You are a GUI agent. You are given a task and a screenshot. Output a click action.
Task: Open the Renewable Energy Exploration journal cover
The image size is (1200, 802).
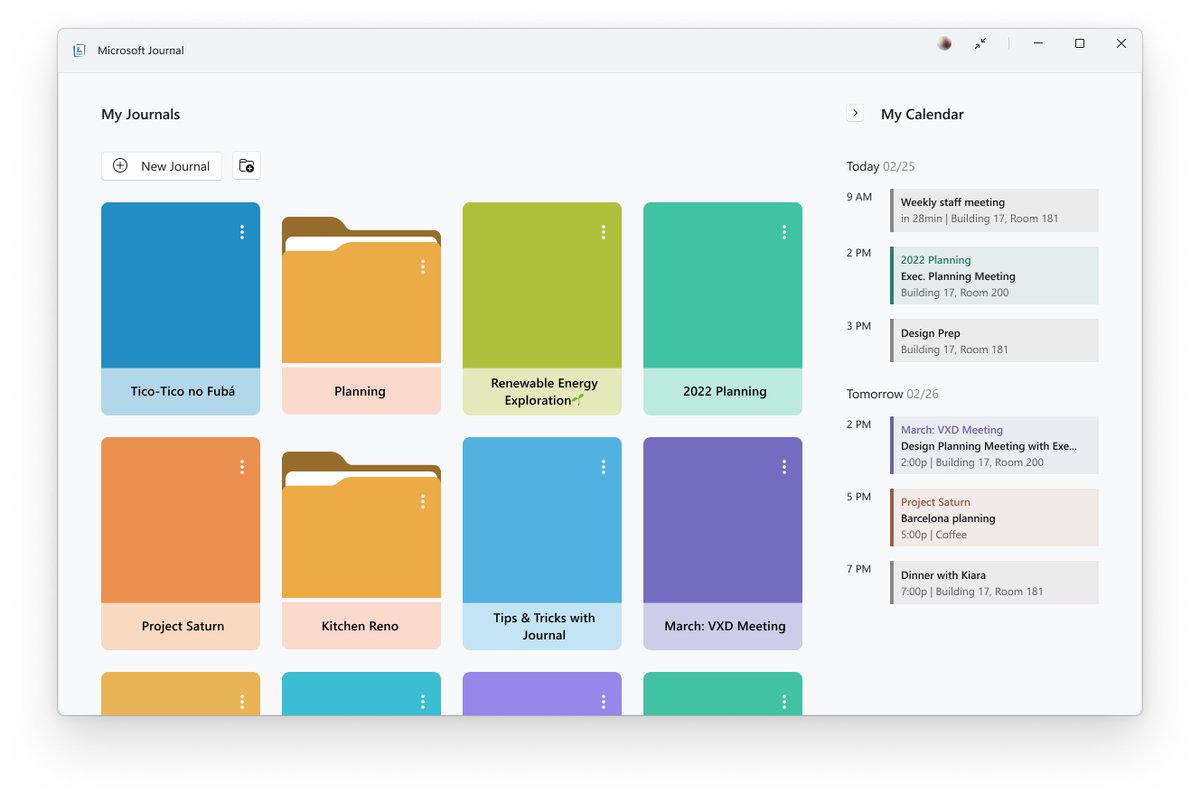[542, 285]
